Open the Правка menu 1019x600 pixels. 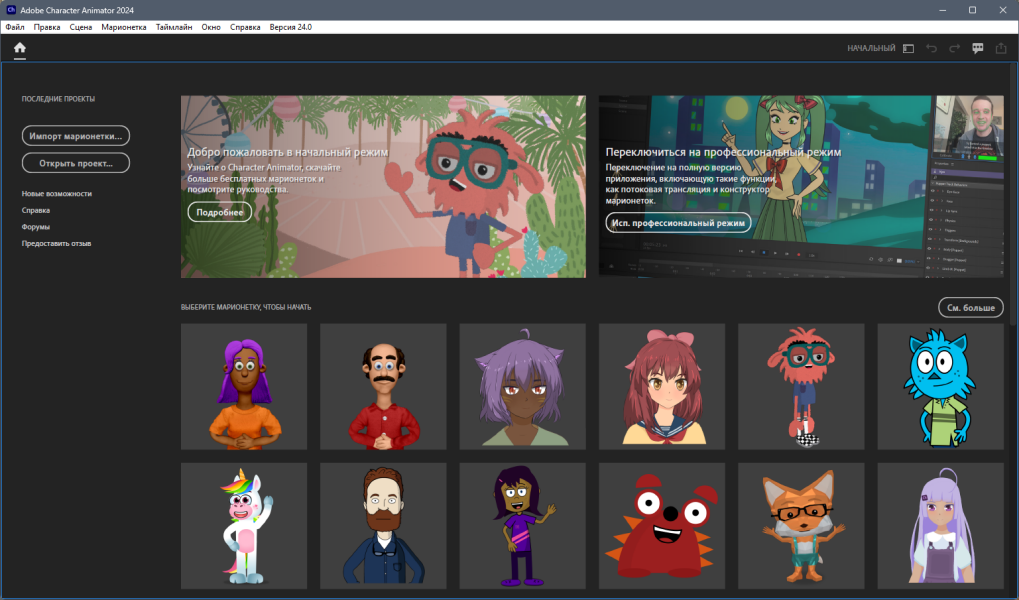click(47, 27)
